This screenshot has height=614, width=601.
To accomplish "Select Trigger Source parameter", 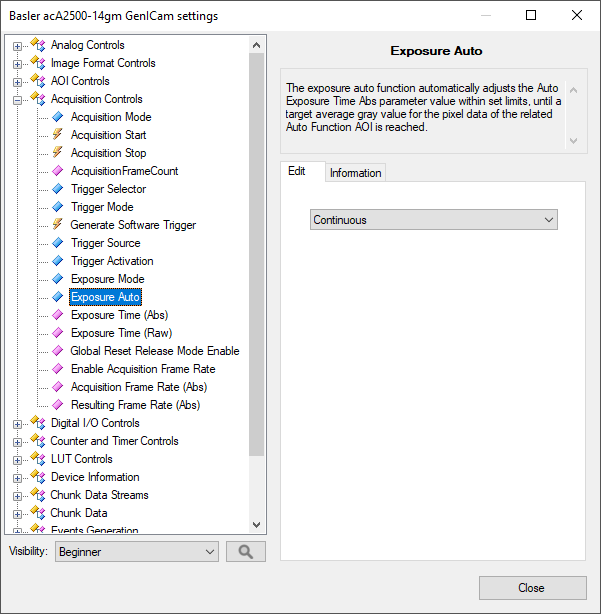I will pyautogui.click(x=105, y=243).
